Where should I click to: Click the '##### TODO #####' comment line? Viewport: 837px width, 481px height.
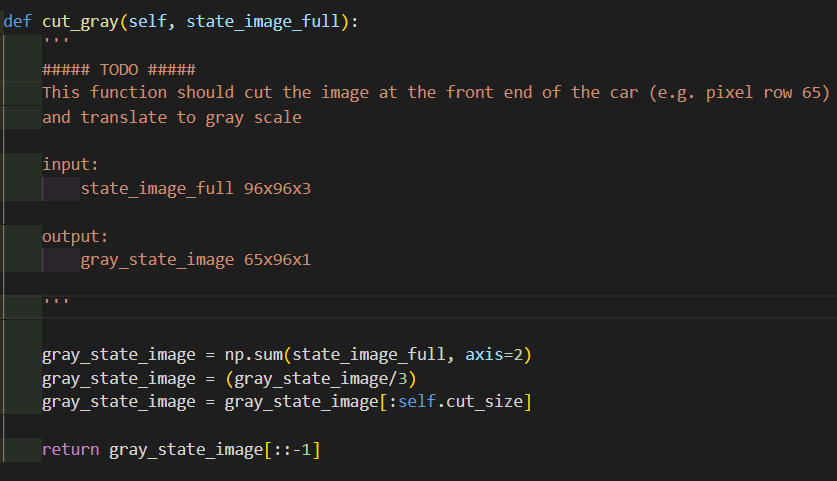click(x=119, y=70)
